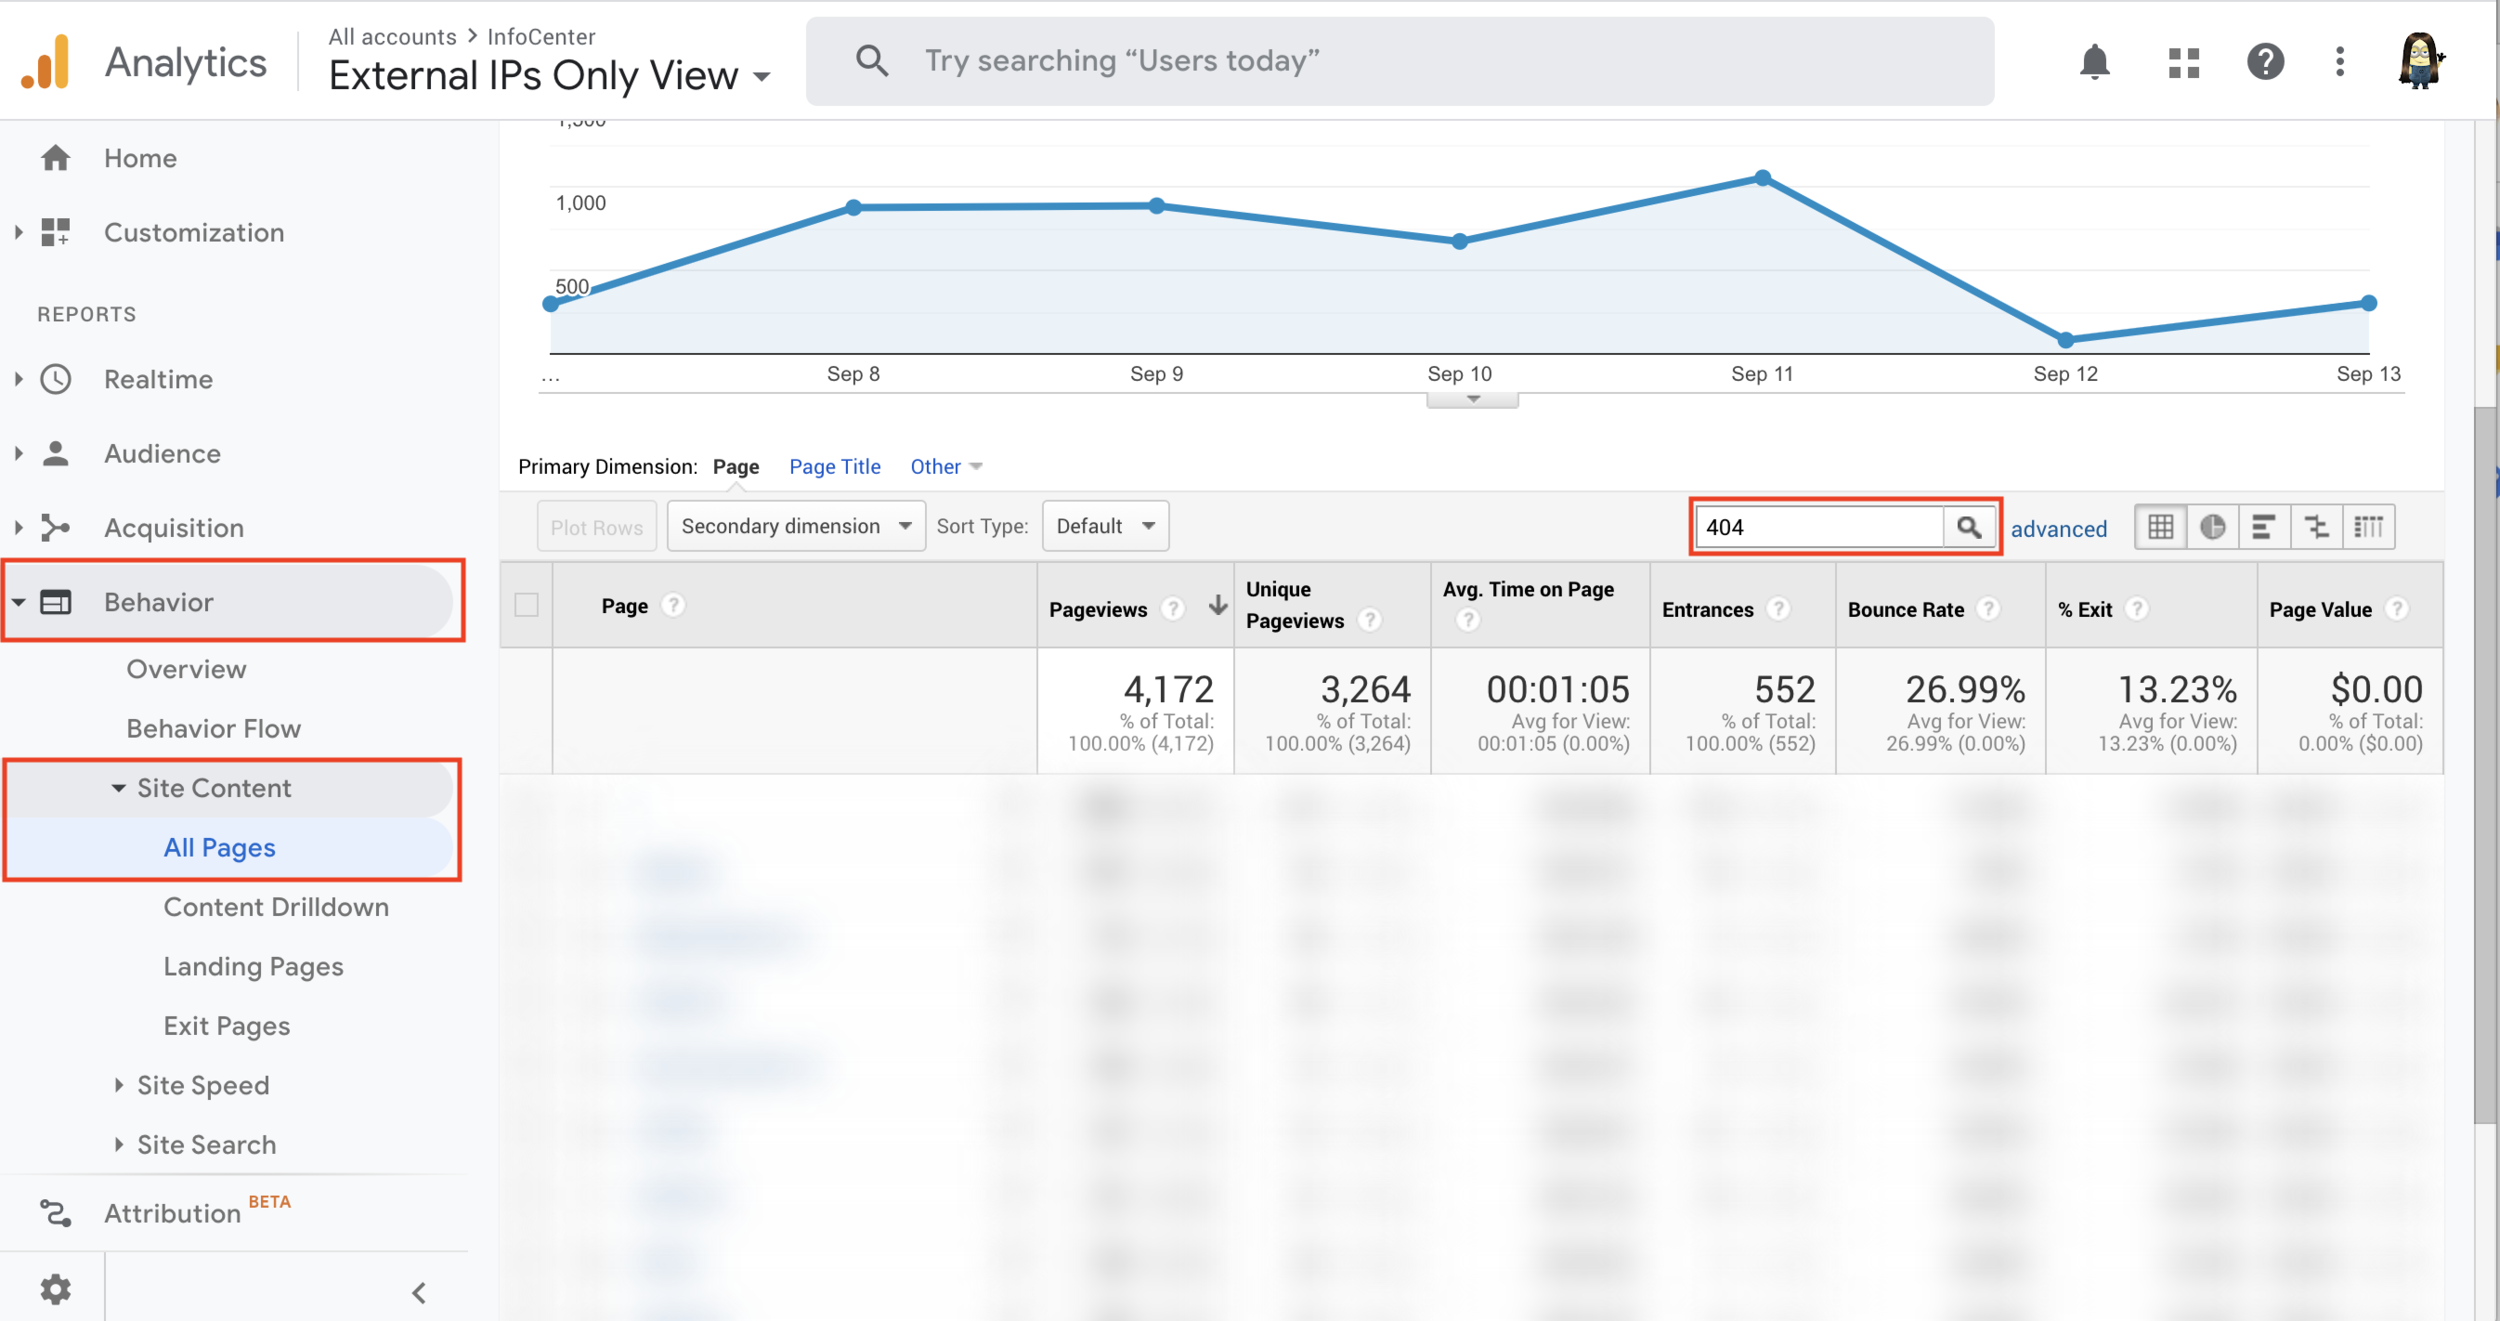Switch to performance bar view icon
Image resolution: width=2500 pixels, height=1321 pixels.
2264,527
